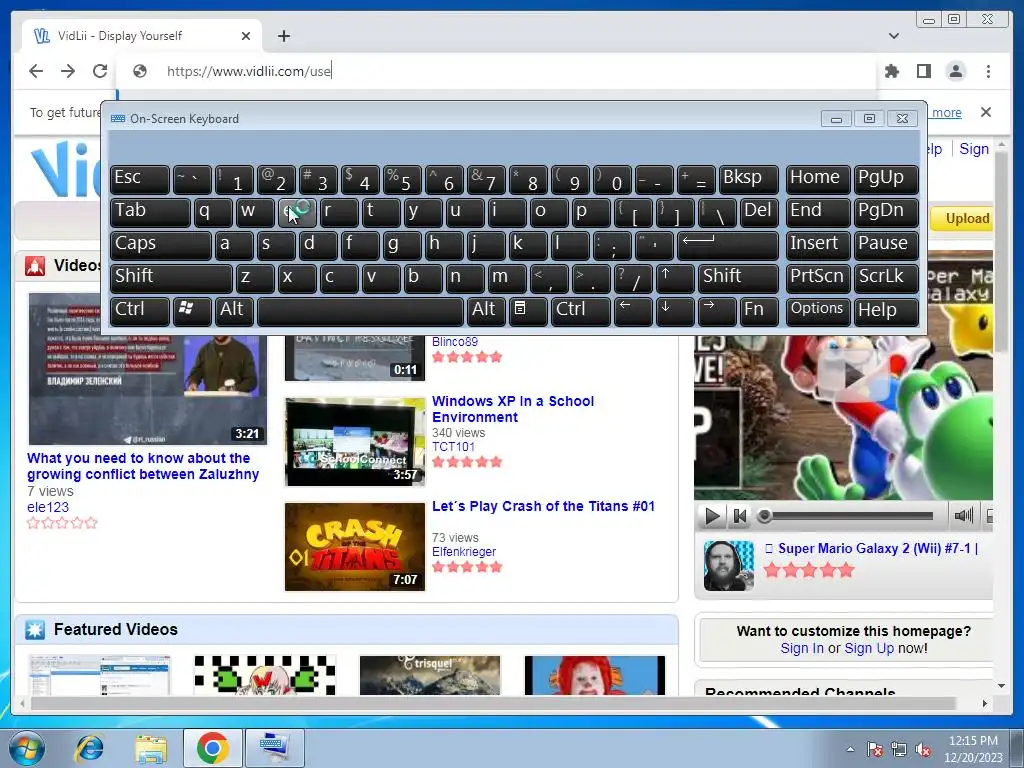Play the featured video with the play button
The width and height of the screenshot is (1024, 768).
pos(711,516)
